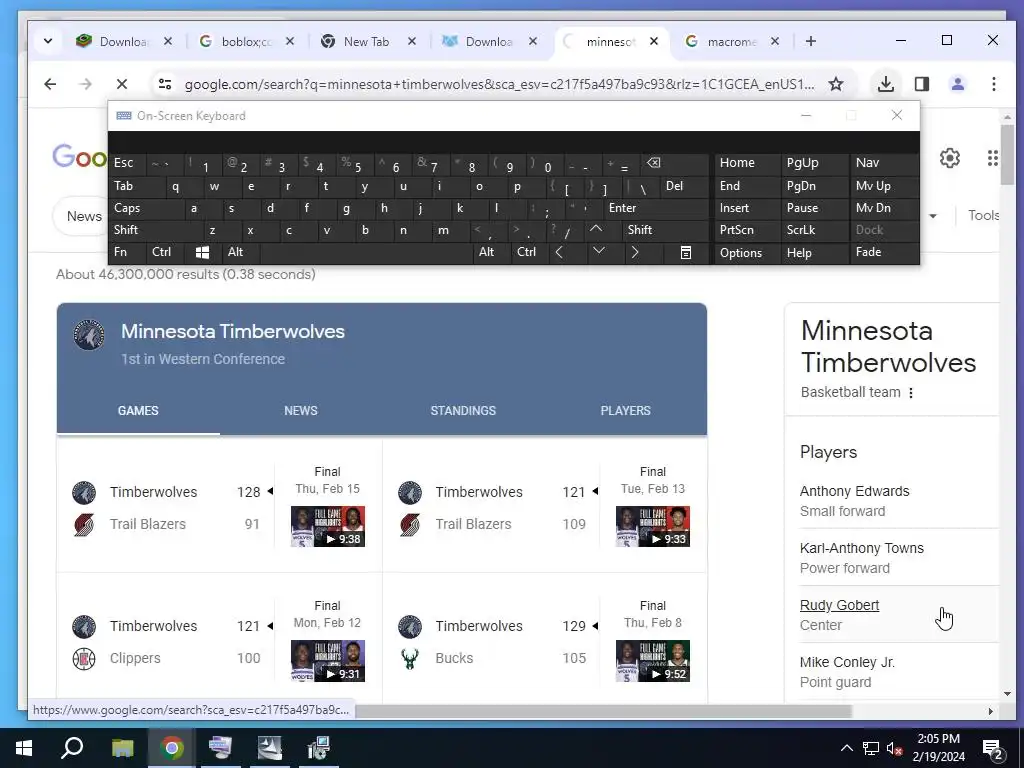Click the left arrow key on On-Screen Keyboard

pyautogui.click(x=559, y=252)
